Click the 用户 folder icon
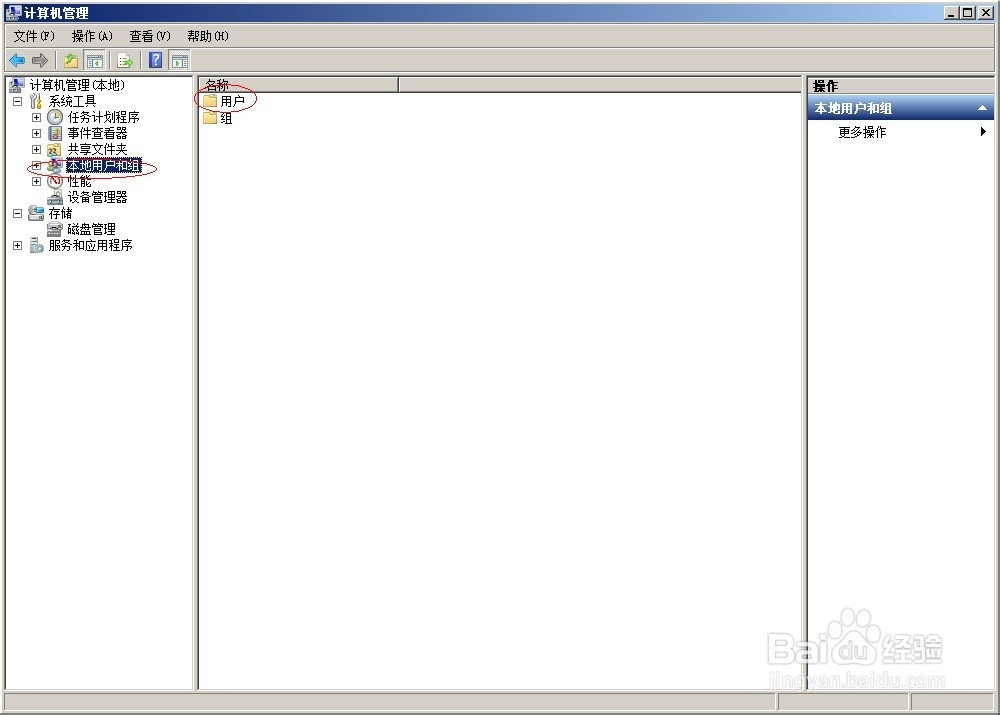The width and height of the screenshot is (1000, 715). click(x=210, y=101)
